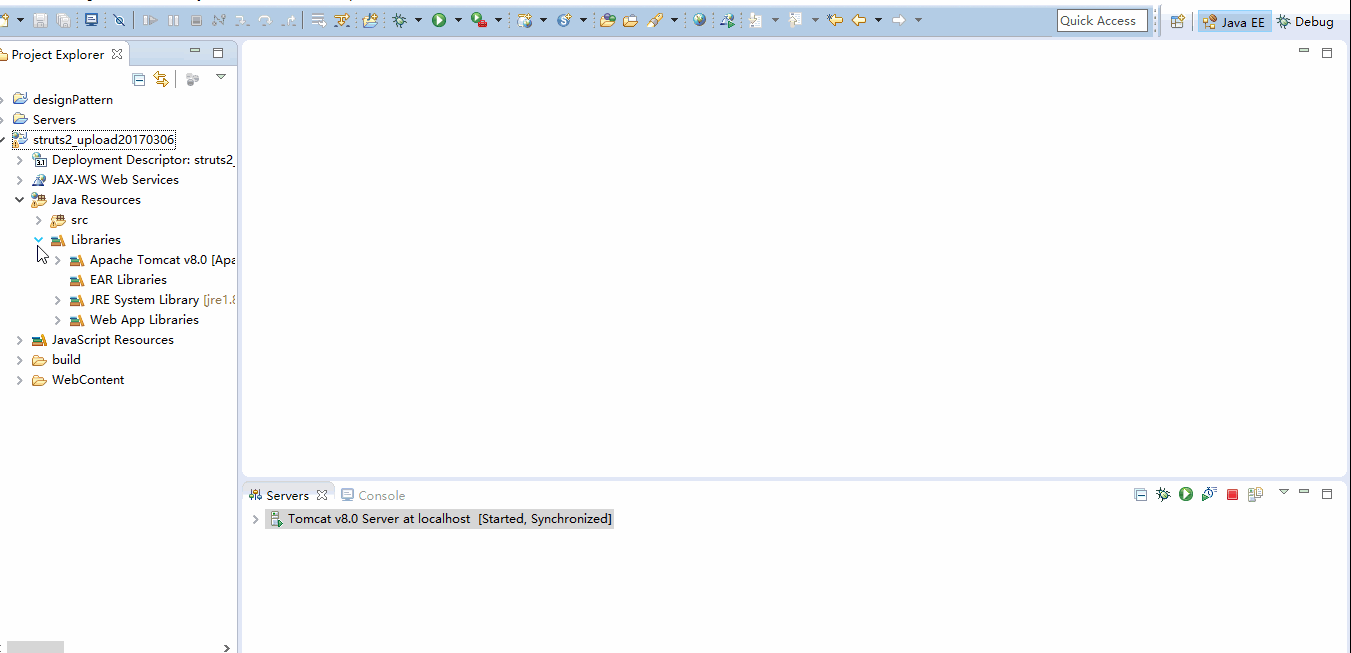Click horizontal scrollbar in Project Explorer
This screenshot has height=653, width=1351.
pyautogui.click(x=35, y=647)
